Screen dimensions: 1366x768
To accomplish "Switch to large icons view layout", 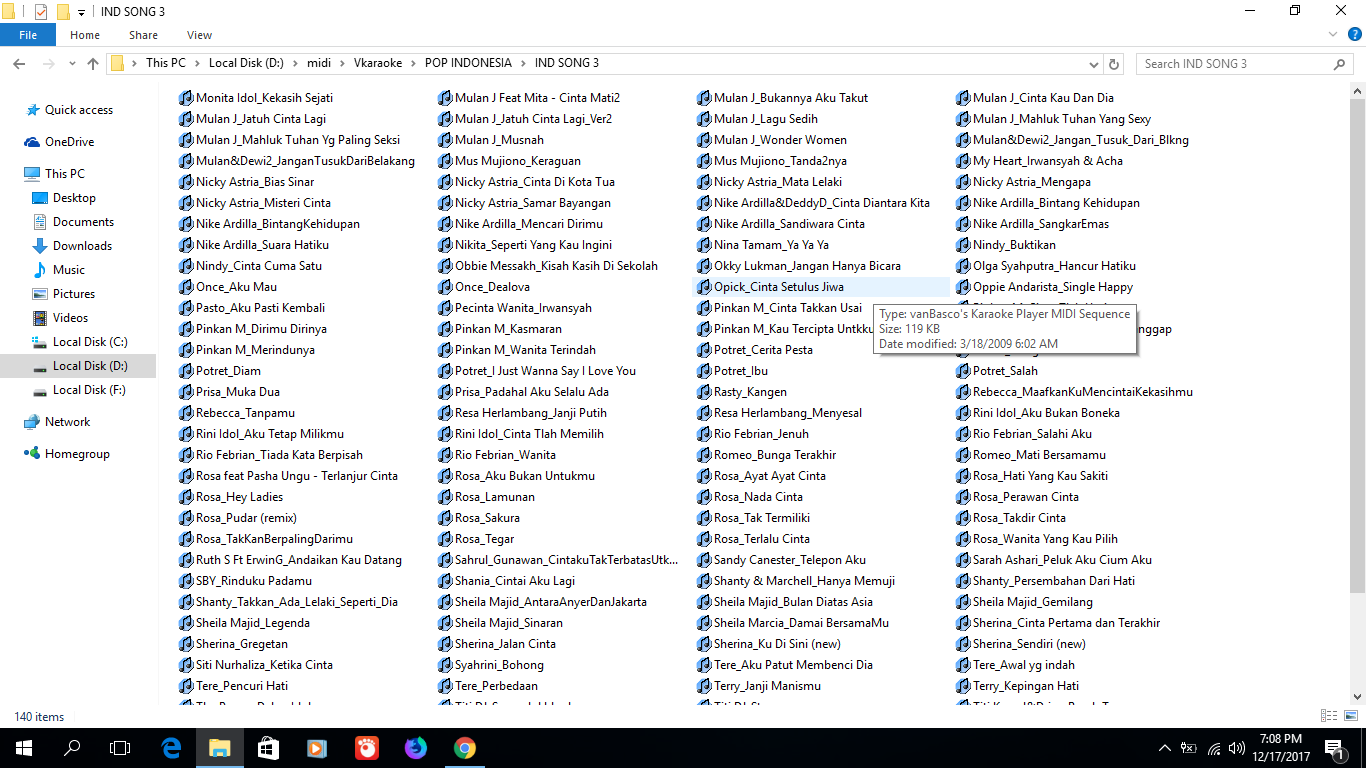I will click(x=1350, y=716).
